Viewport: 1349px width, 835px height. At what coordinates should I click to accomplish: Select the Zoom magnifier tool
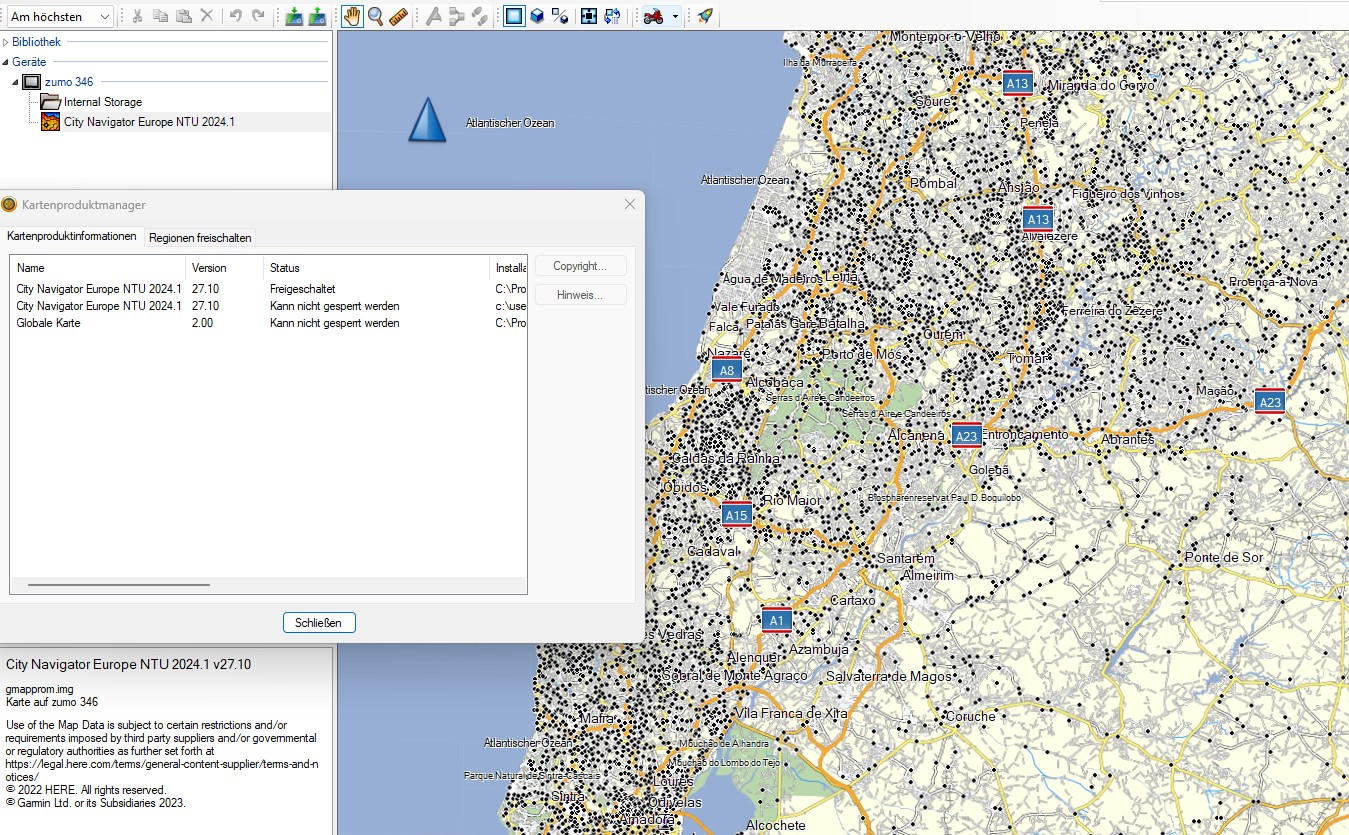pyautogui.click(x=375, y=16)
